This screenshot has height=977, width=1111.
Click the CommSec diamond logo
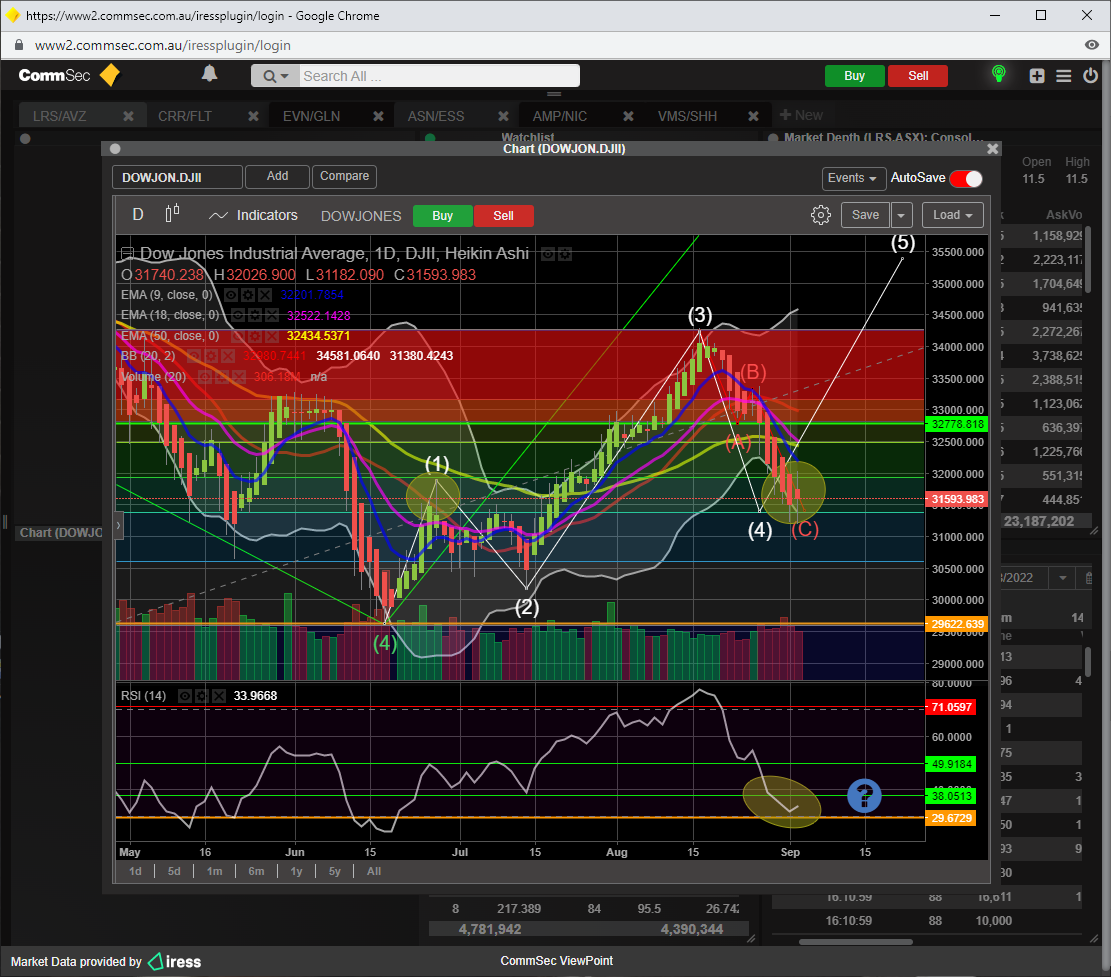coord(110,75)
